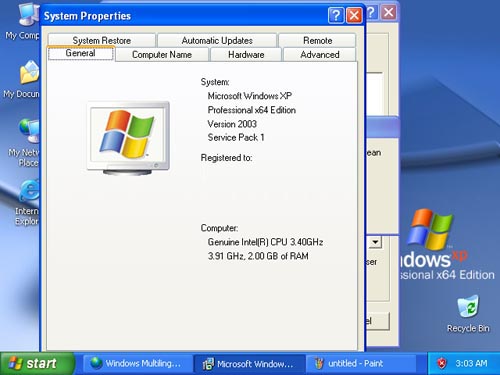The image size is (500, 375).
Task: Click the 'Version 2003' text
Action: [232, 124]
